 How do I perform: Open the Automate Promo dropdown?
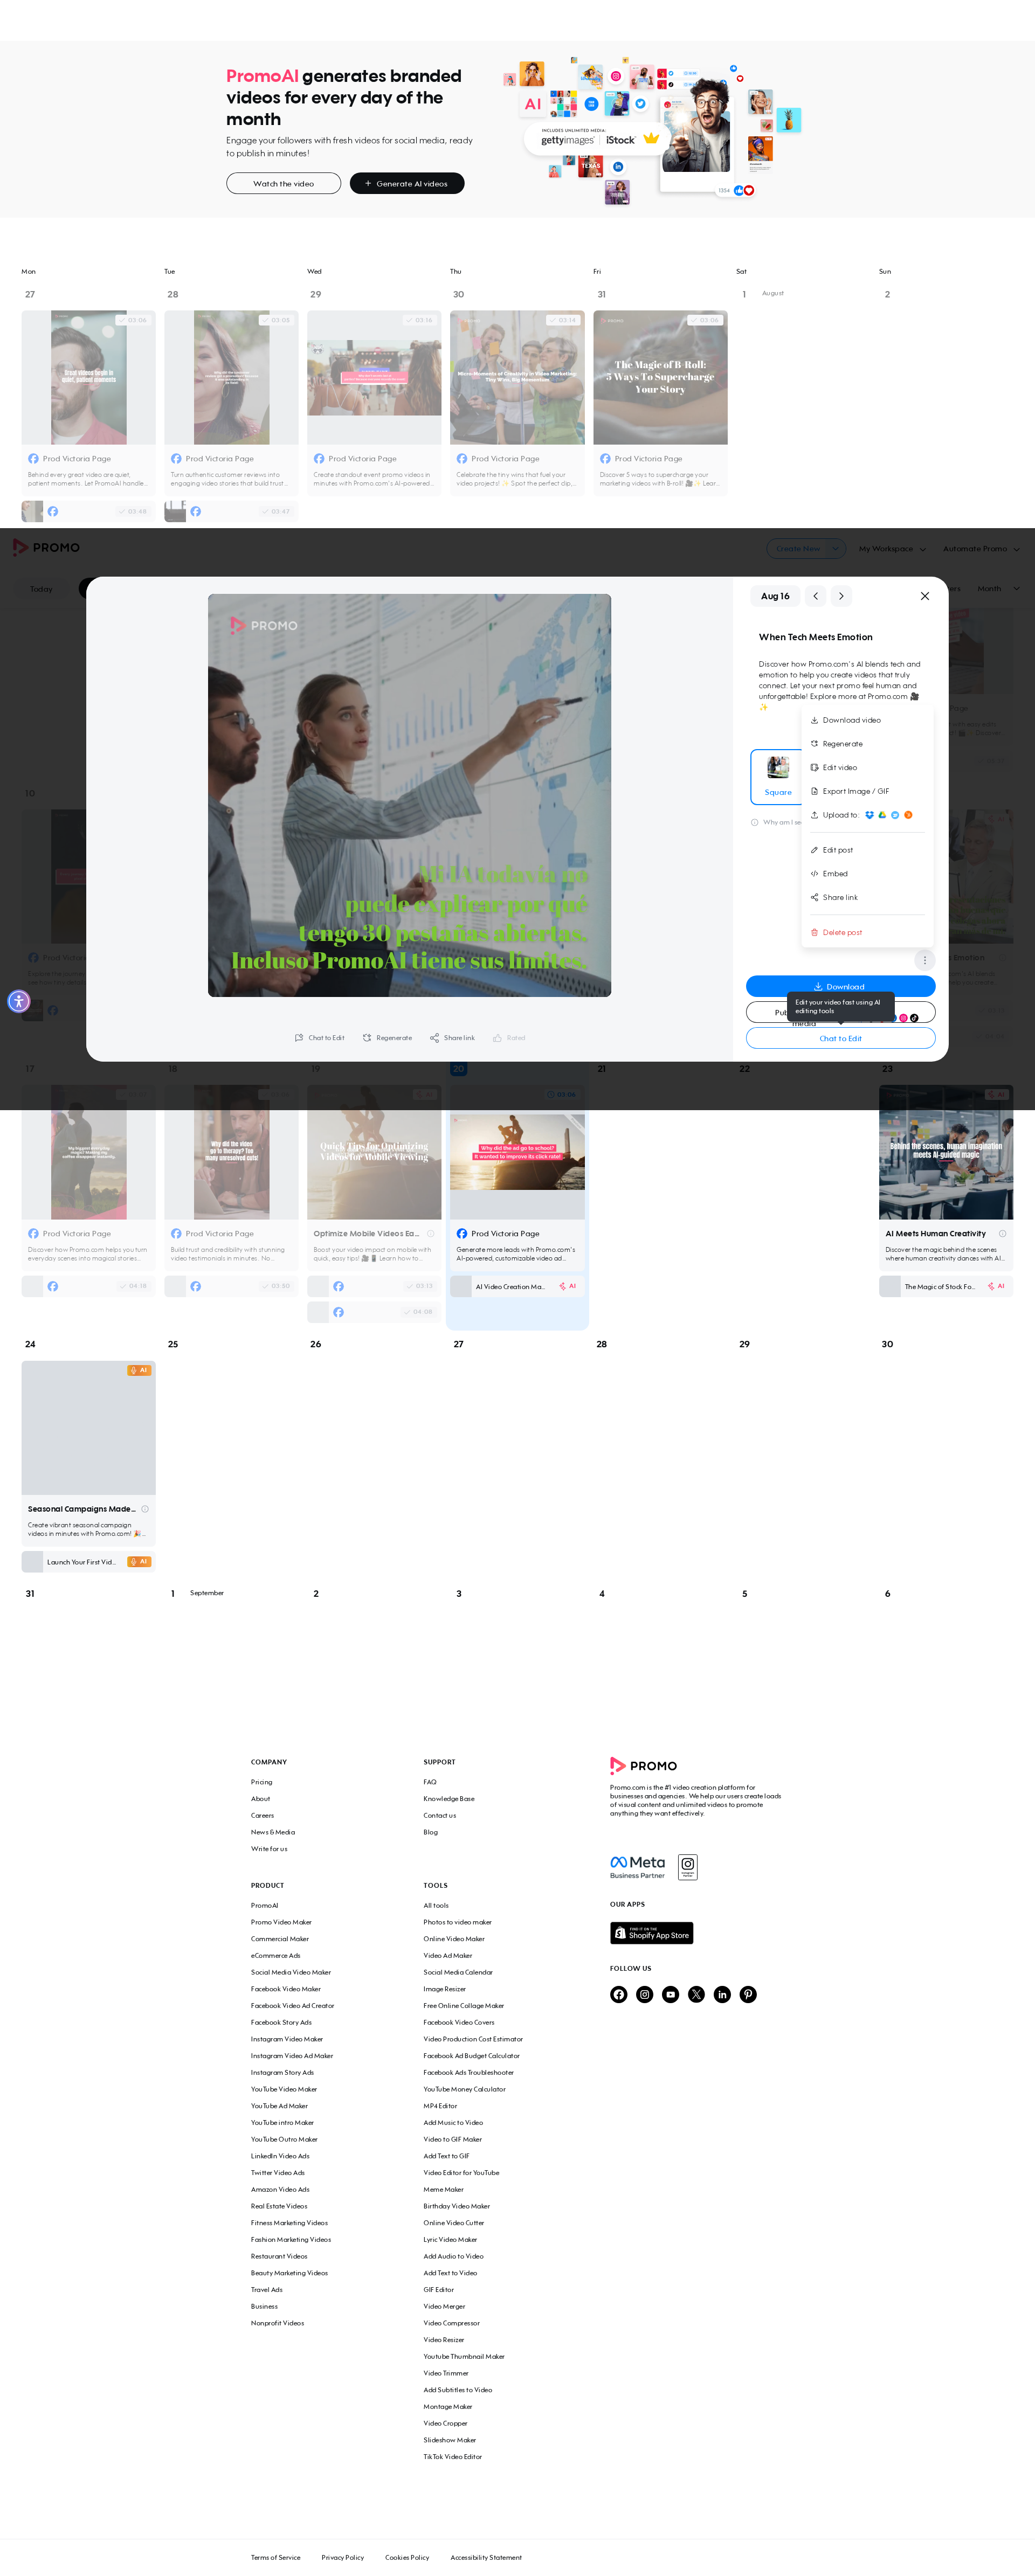981,548
